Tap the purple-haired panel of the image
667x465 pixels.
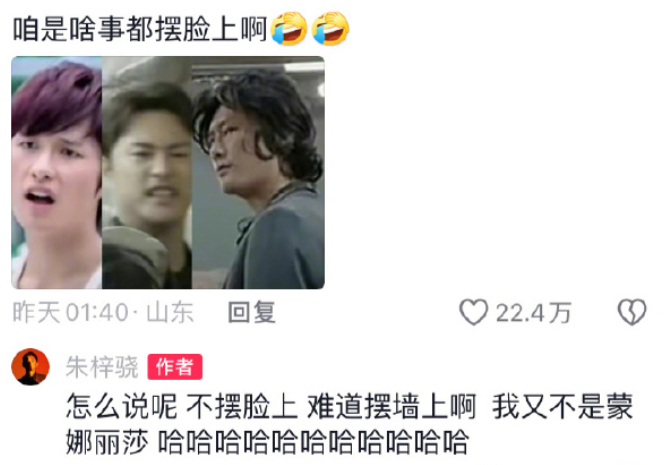pyautogui.click(x=57, y=172)
